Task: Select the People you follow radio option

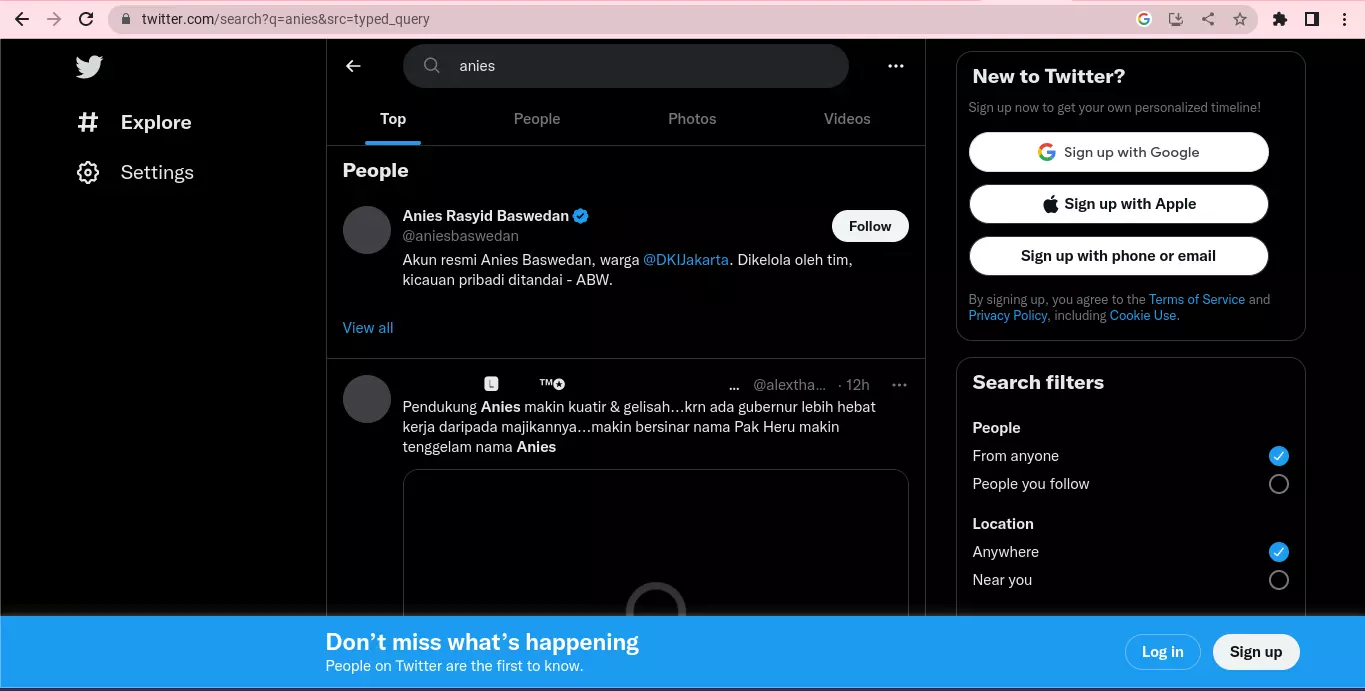Action: [x=1279, y=484]
